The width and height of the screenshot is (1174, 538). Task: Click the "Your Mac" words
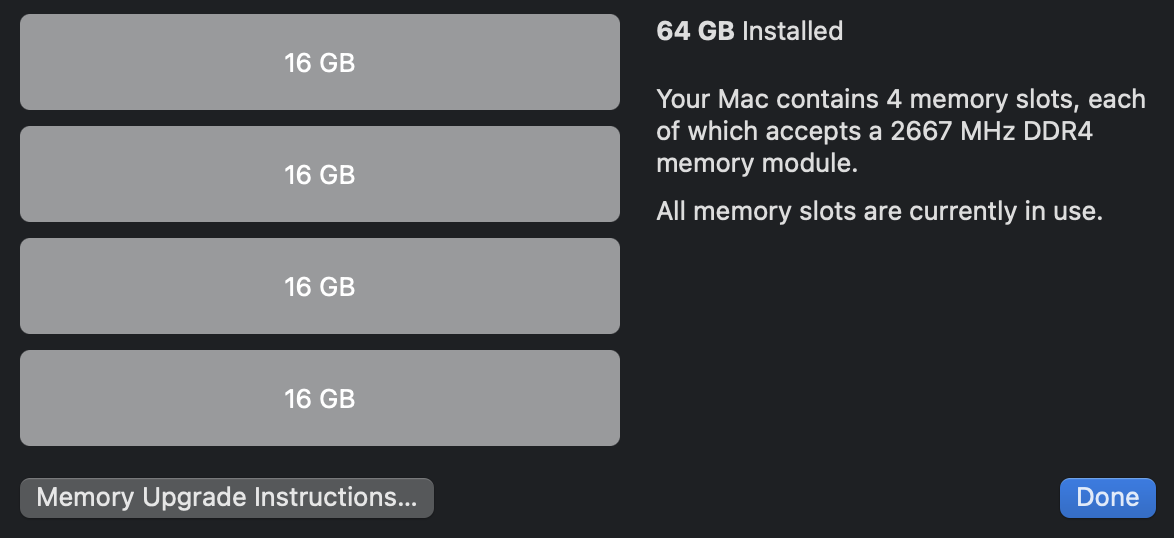(x=711, y=99)
